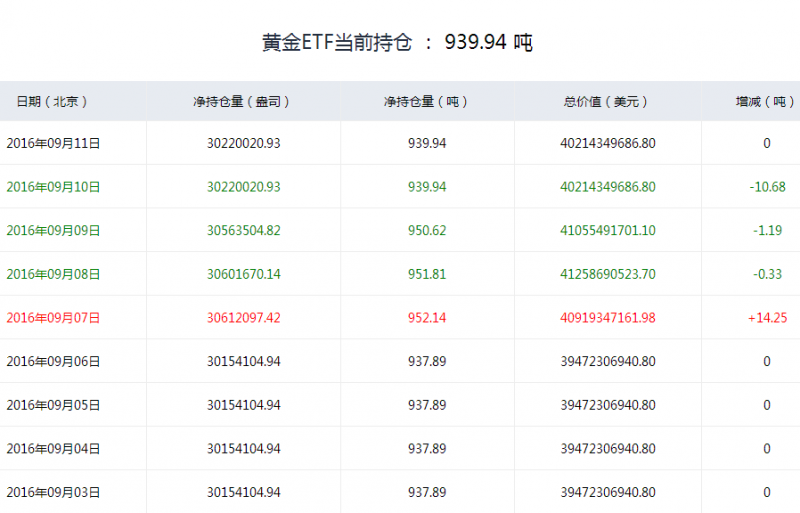Select the date cell 2016年09月10日
The image size is (800, 513).
53,187
